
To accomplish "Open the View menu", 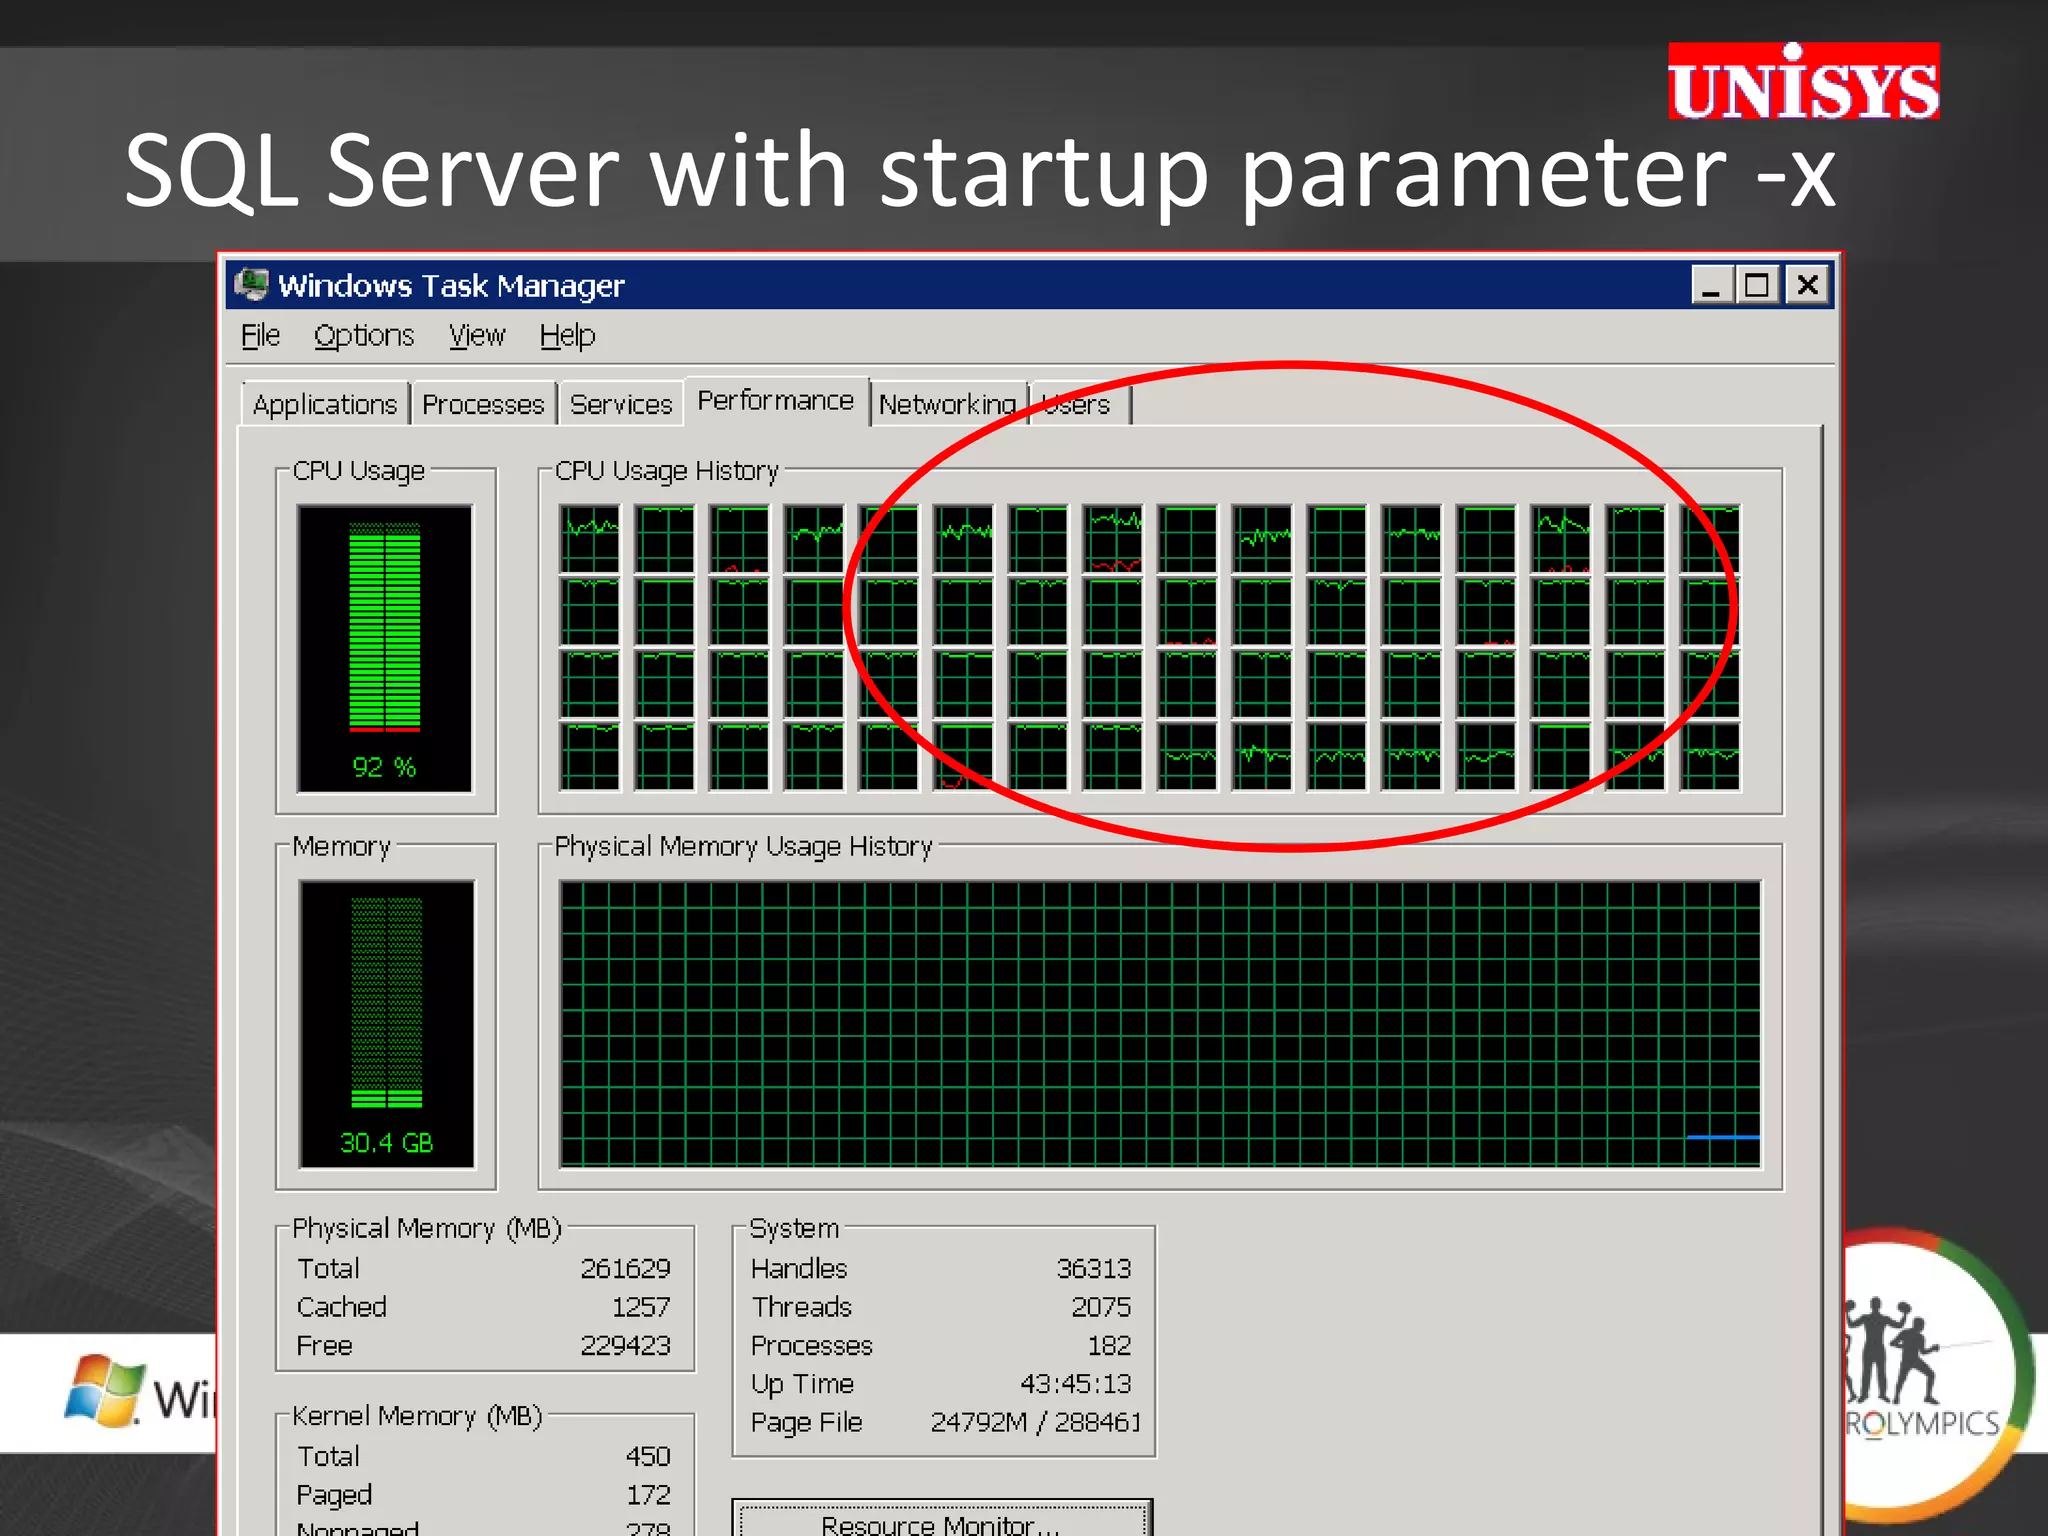I will (x=477, y=335).
